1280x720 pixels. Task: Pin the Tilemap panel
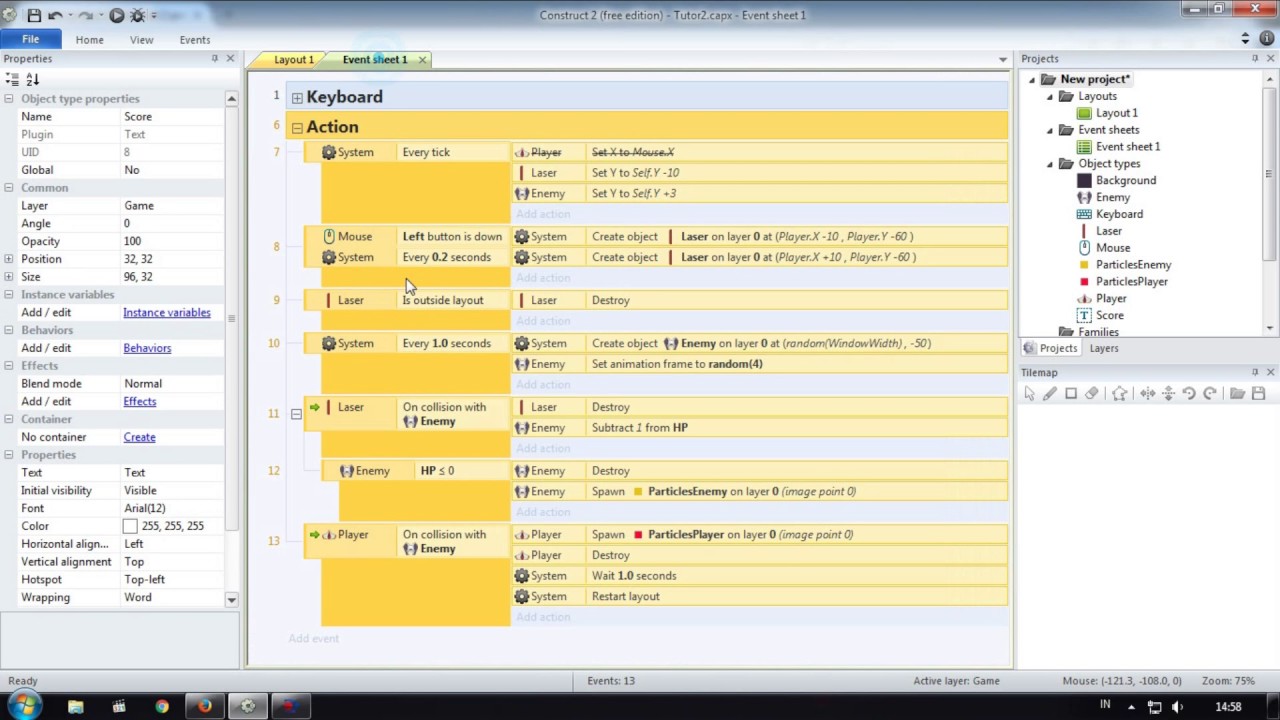[x=1255, y=372]
